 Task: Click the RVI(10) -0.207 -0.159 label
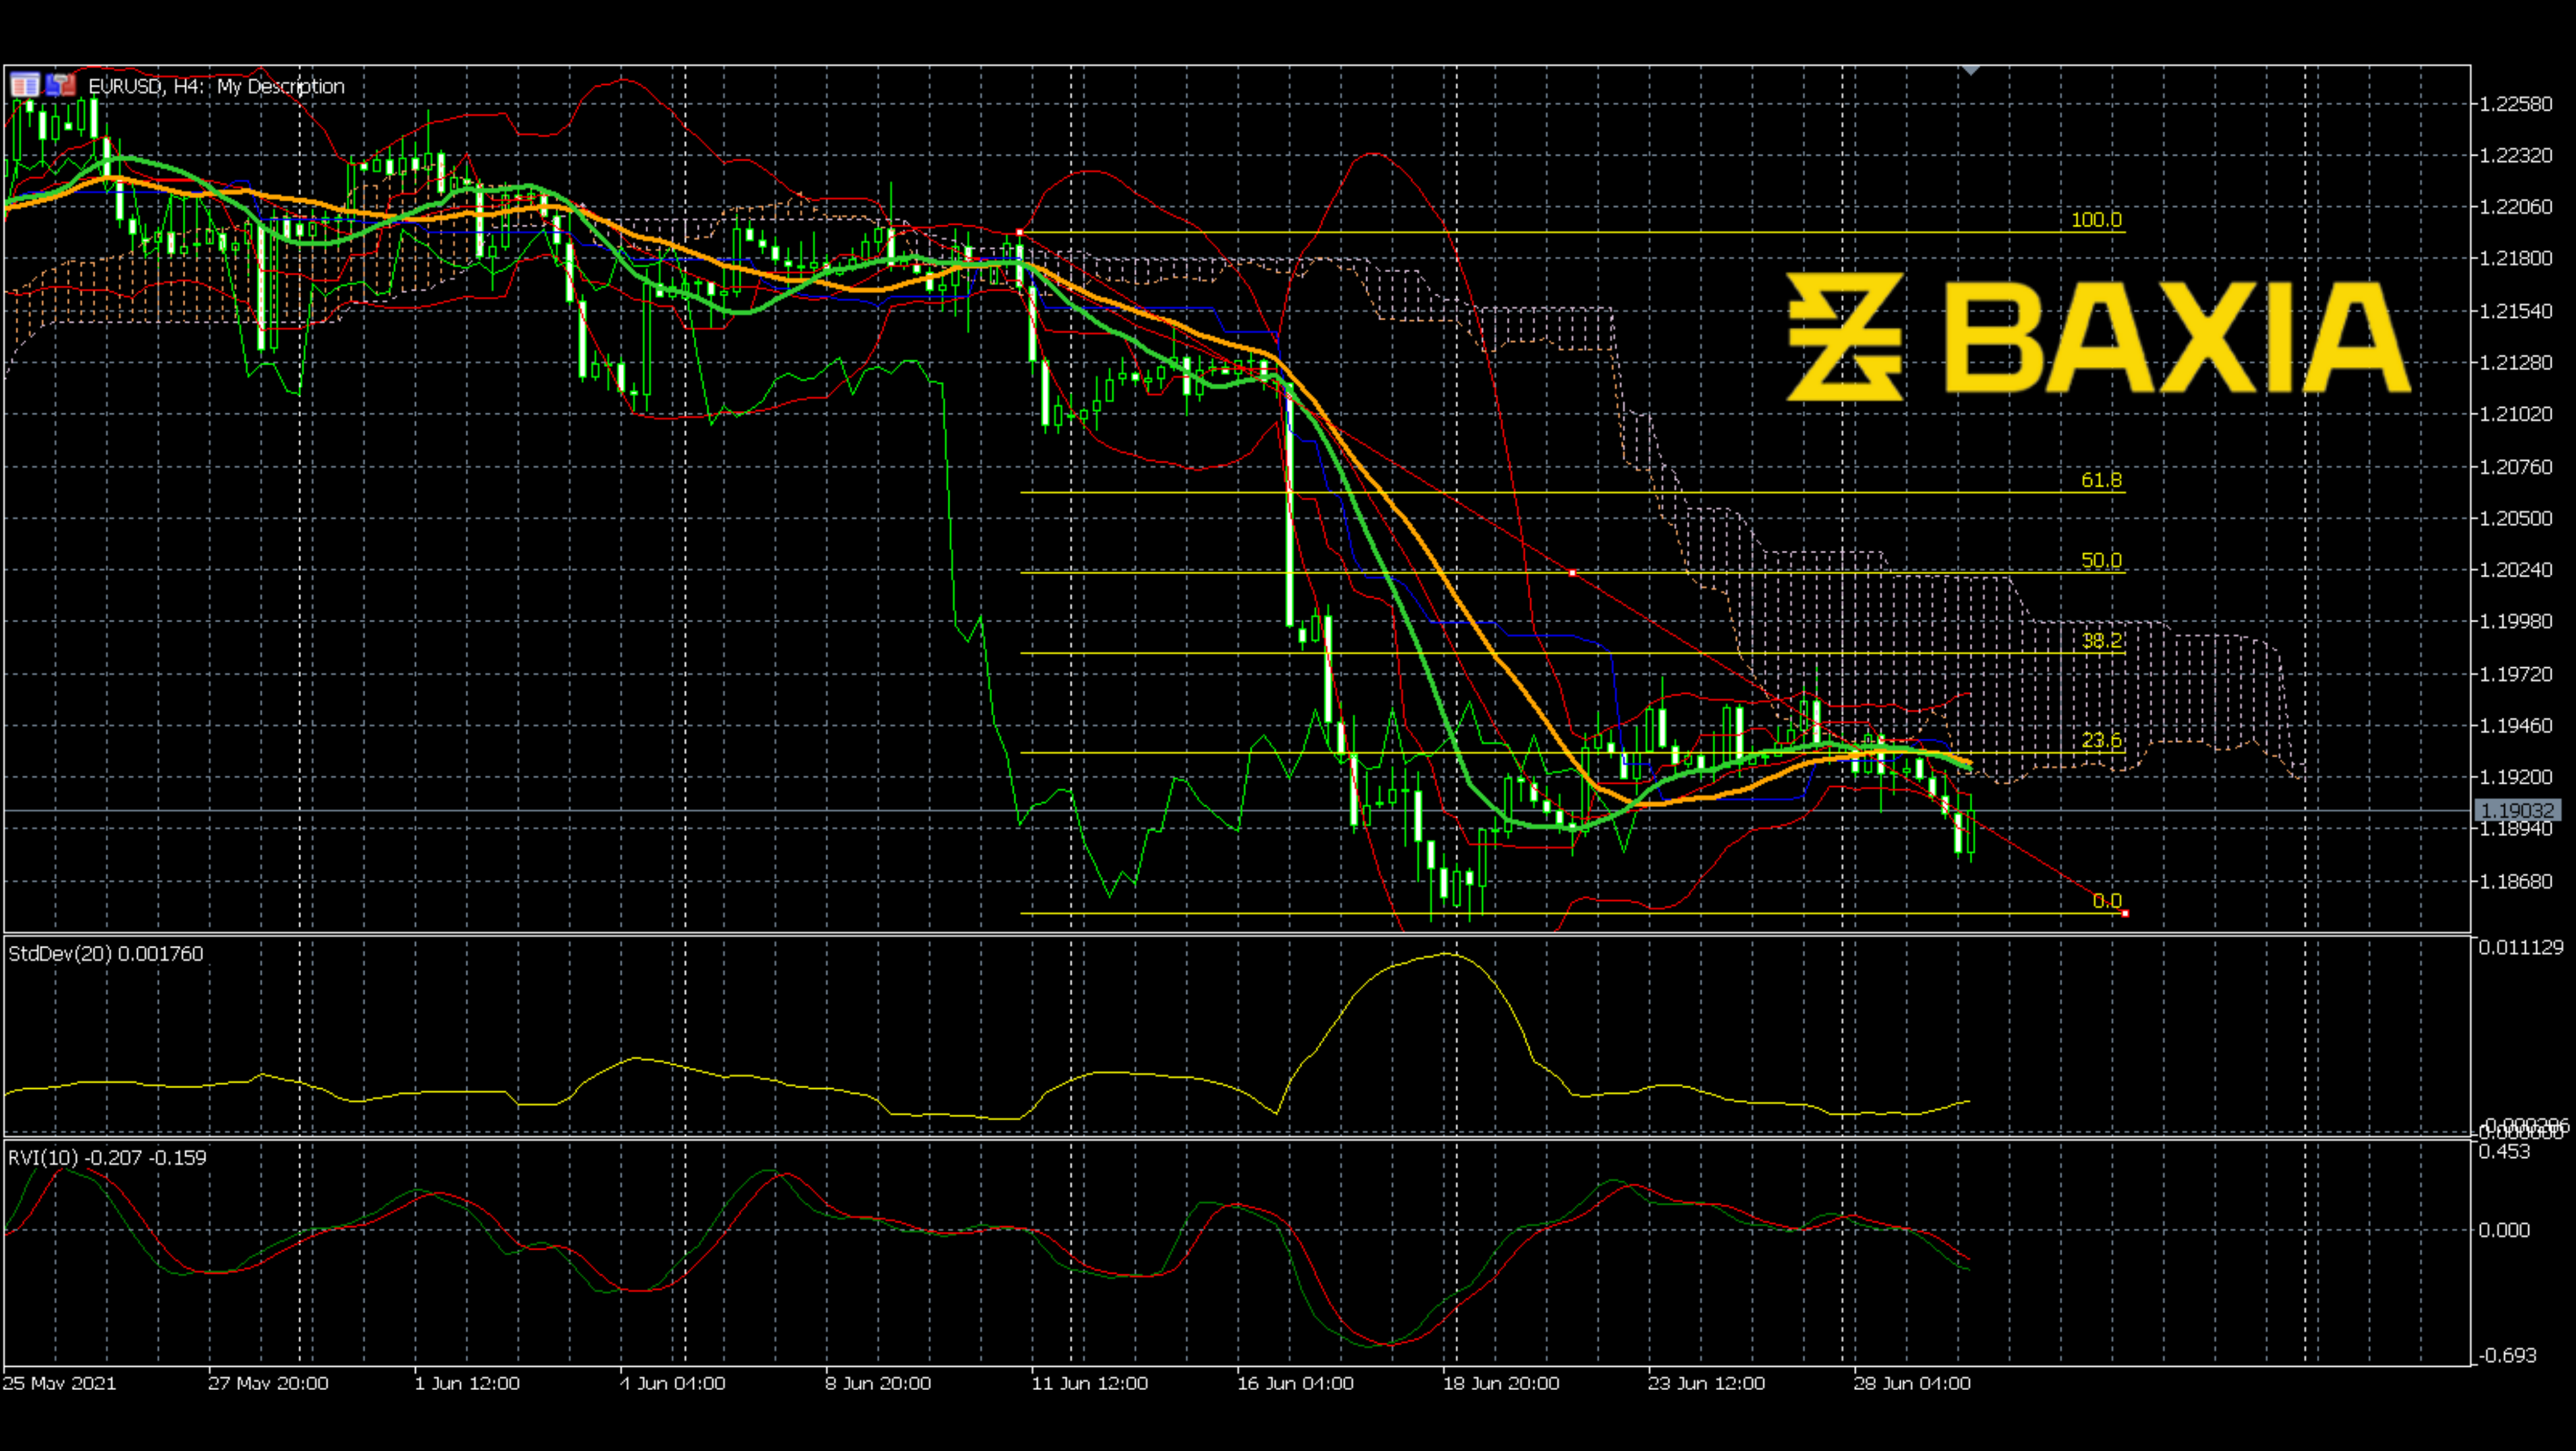[107, 1158]
